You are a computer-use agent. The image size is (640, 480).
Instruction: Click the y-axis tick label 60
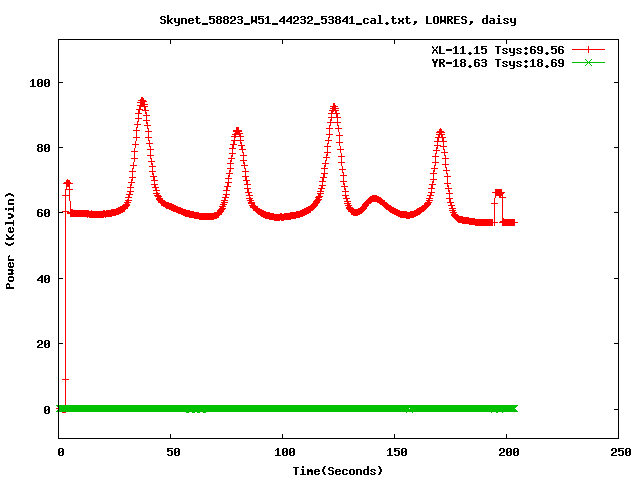click(x=43, y=213)
